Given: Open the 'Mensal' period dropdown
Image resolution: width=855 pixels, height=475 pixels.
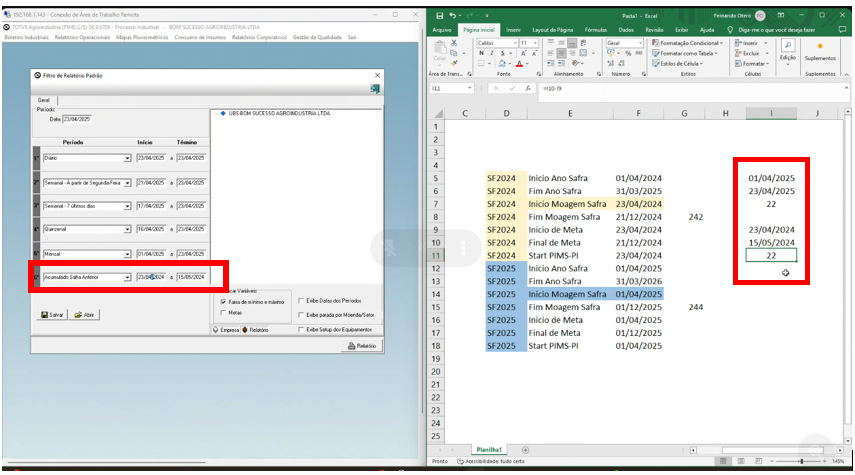Looking at the screenshot, I should pyautogui.click(x=127, y=254).
